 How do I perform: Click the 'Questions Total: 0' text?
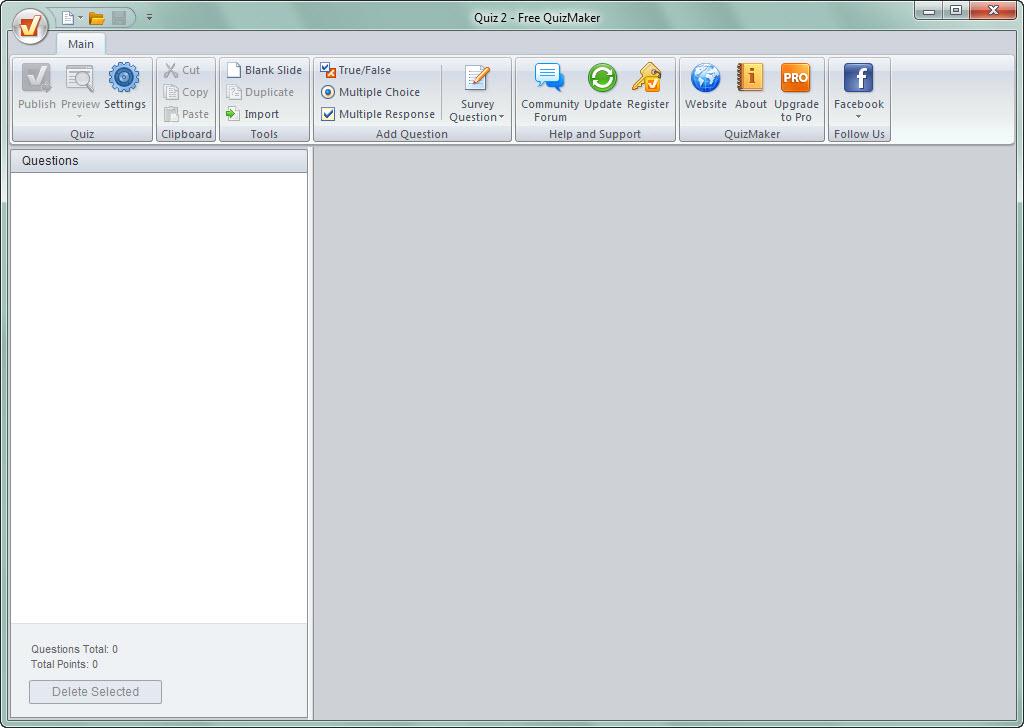click(x=74, y=649)
